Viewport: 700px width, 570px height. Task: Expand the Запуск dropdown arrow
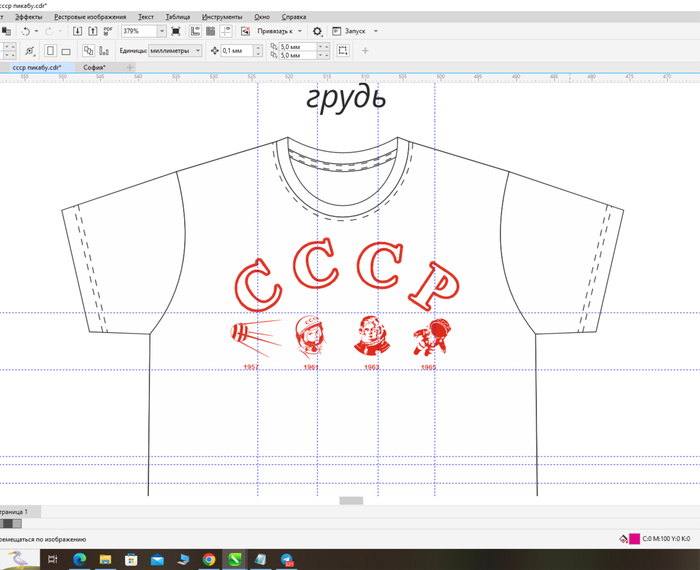tap(375, 31)
